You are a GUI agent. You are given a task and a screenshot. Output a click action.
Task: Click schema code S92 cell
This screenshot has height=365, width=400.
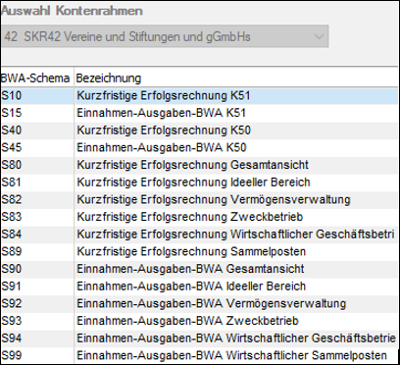[37, 304]
